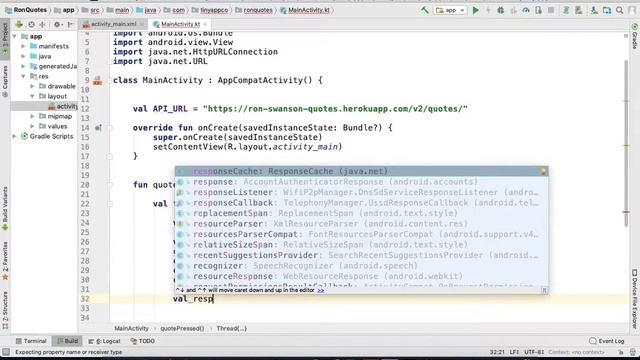Choose responseListener completion suggestion
This screenshot has width=640, height=360.
pyautogui.click(x=361, y=192)
